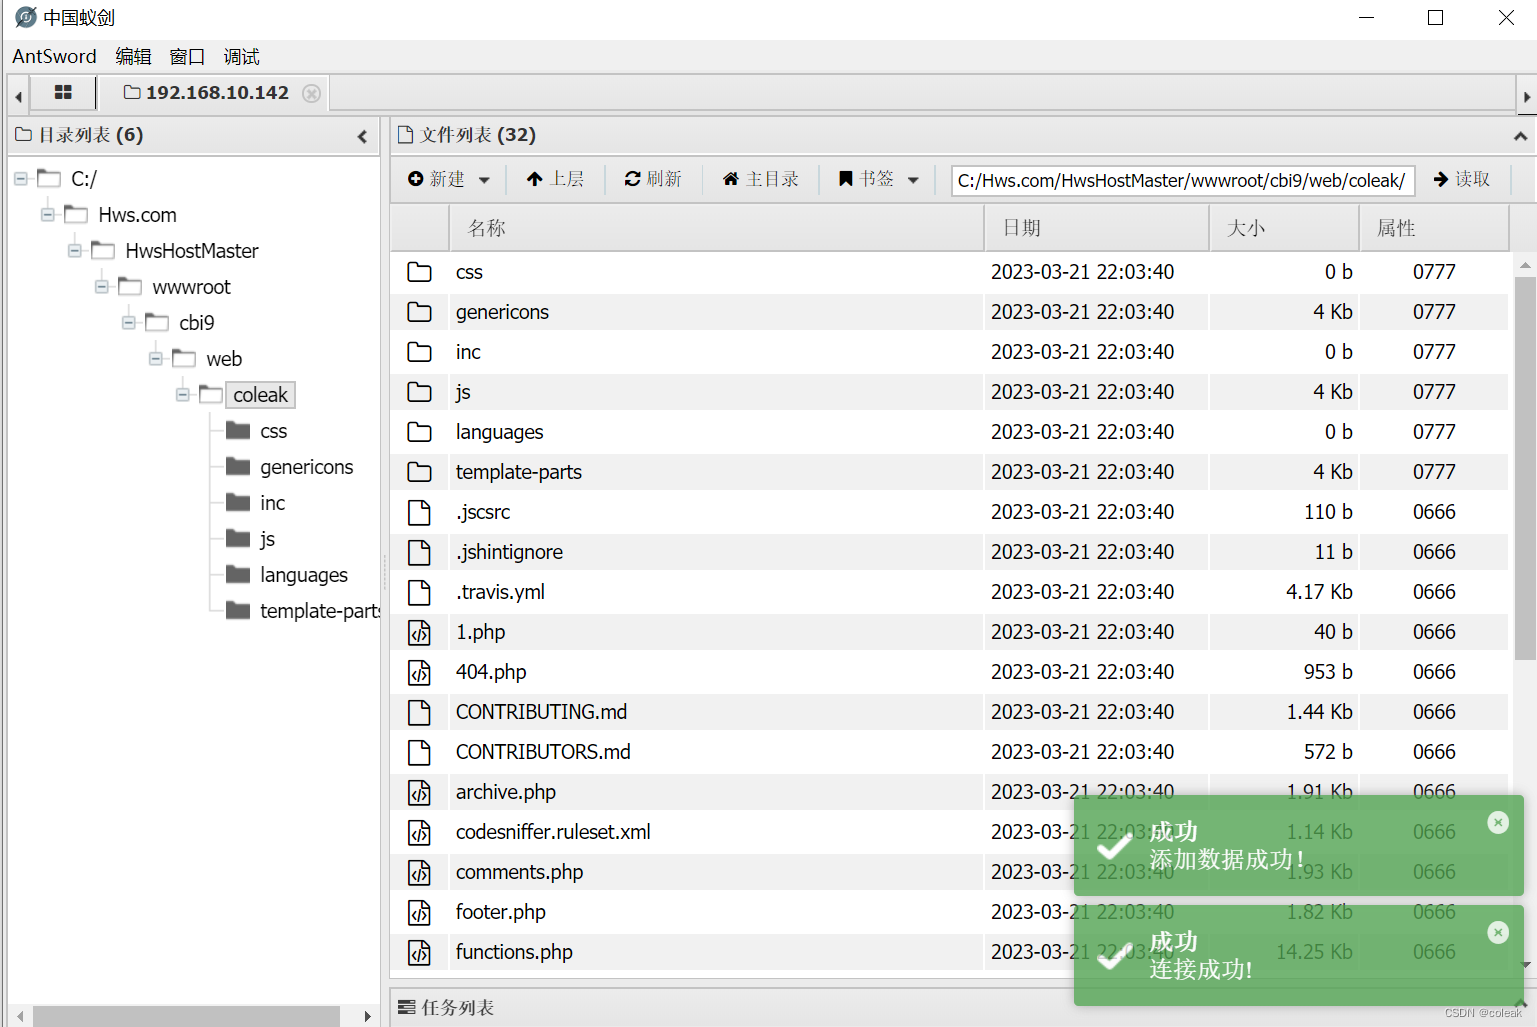Click the file path address input field
This screenshot has width=1537, height=1027.
click(1180, 180)
